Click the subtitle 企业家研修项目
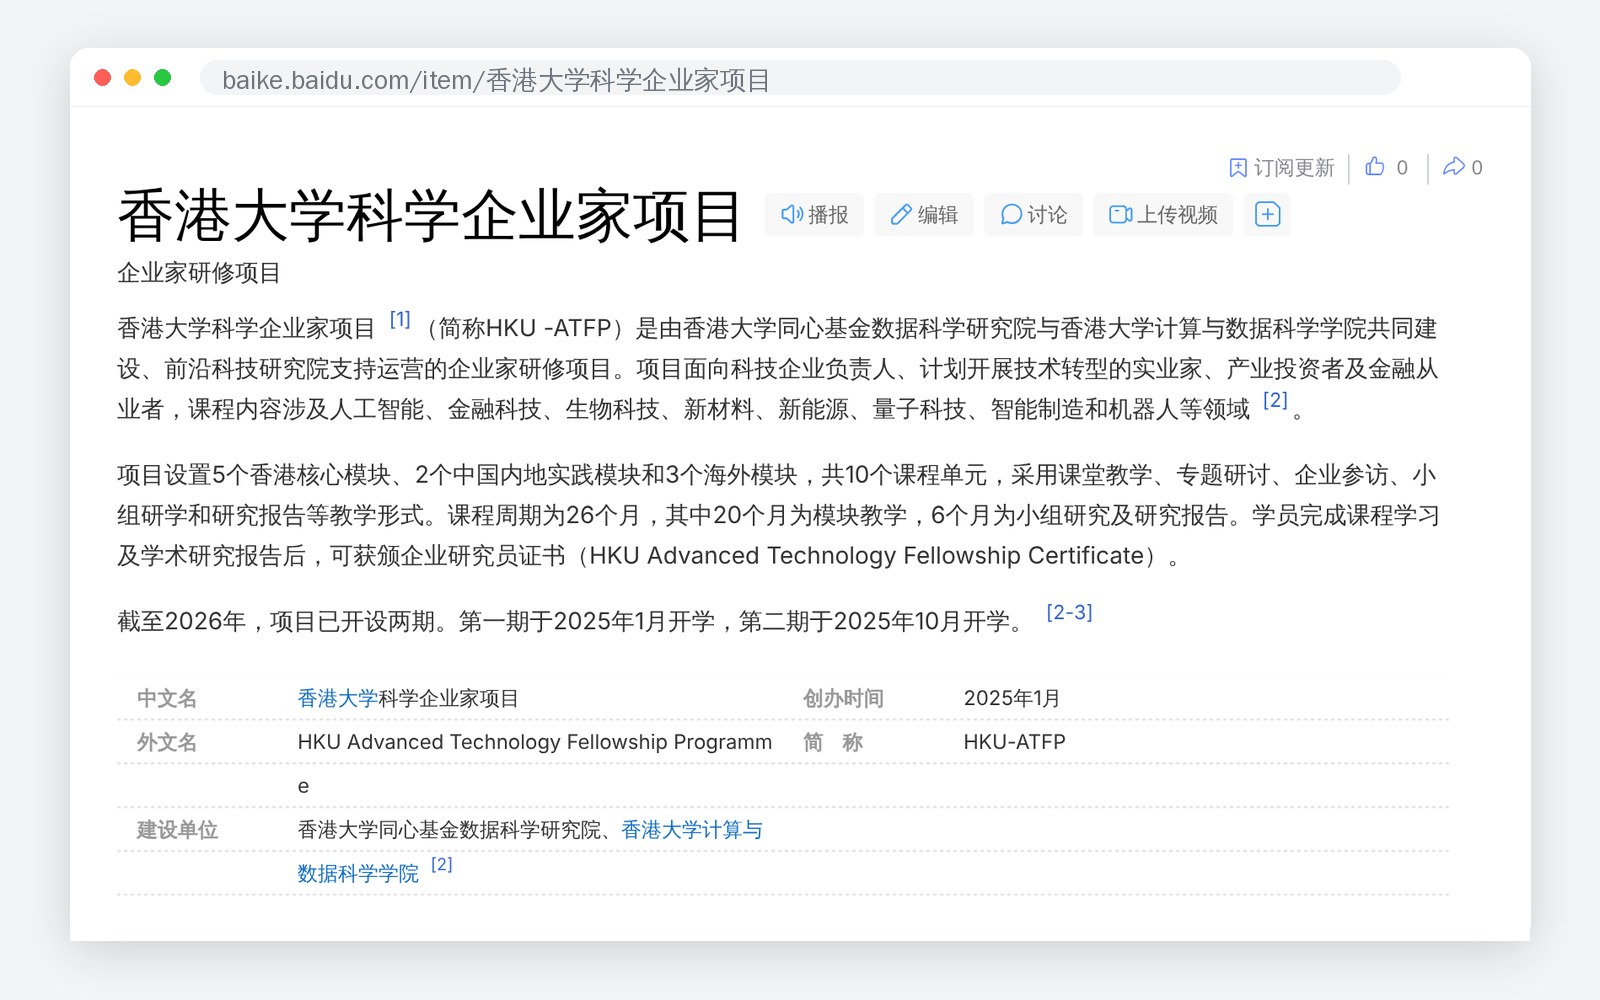Viewport: 1600px width, 1000px height. coord(199,273)
